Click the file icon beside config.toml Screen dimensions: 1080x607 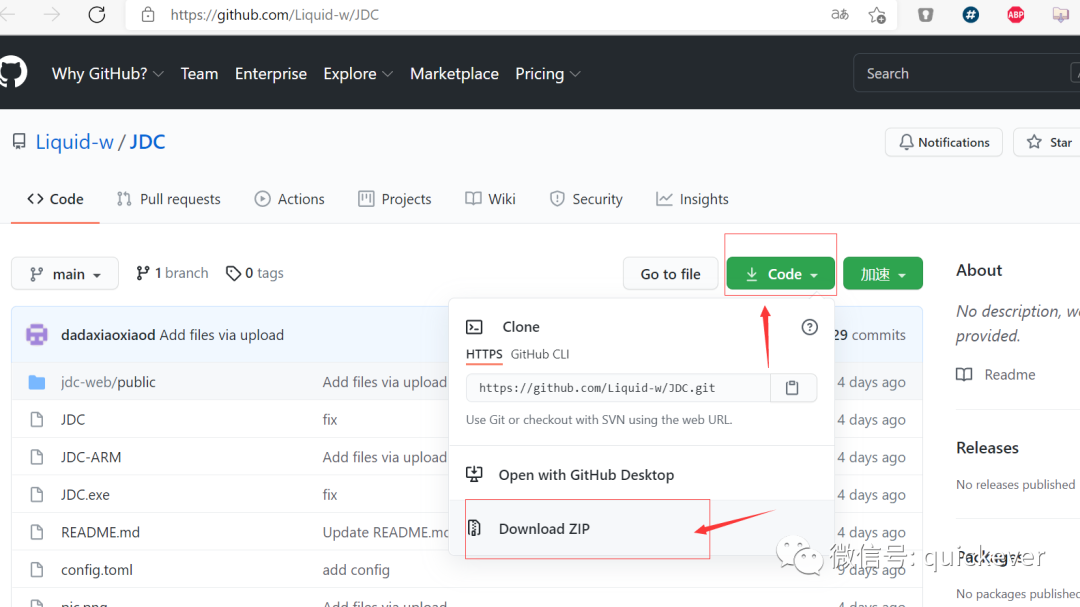(x=37, y=570)
